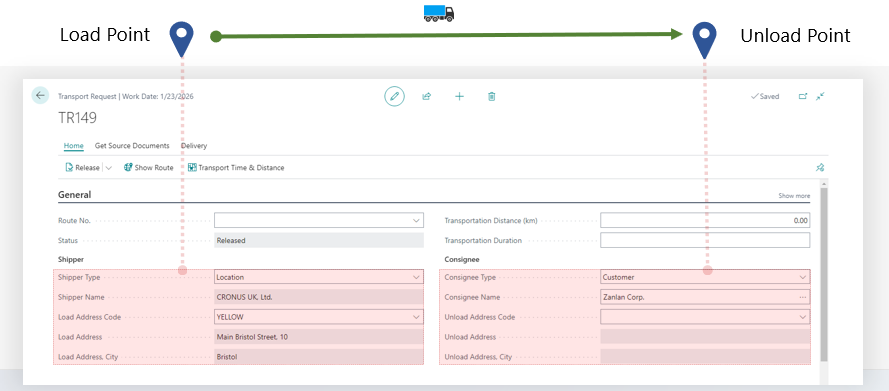Open the Load Address Code dropdown
Image resolution: width=889 pixels, height=391 pixels.
point(417,317)
